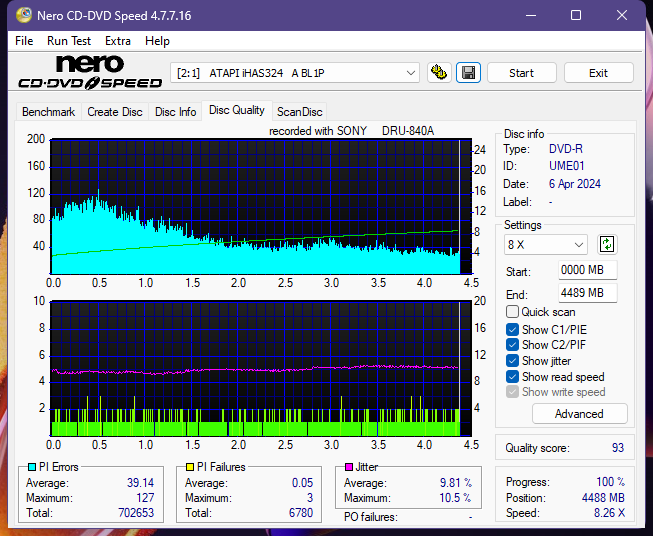Screen dimensions: 653x536
Task: Open the Help menu
Action: tap(157, 41)
